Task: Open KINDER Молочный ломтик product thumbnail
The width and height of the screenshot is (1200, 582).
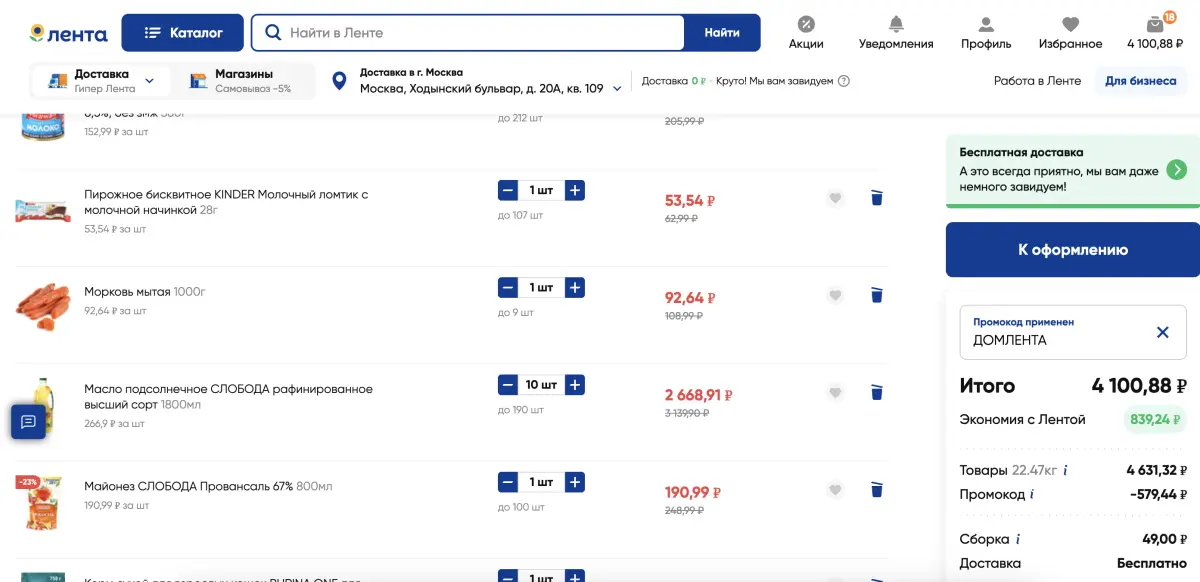Action: click(x=43, y=210)
